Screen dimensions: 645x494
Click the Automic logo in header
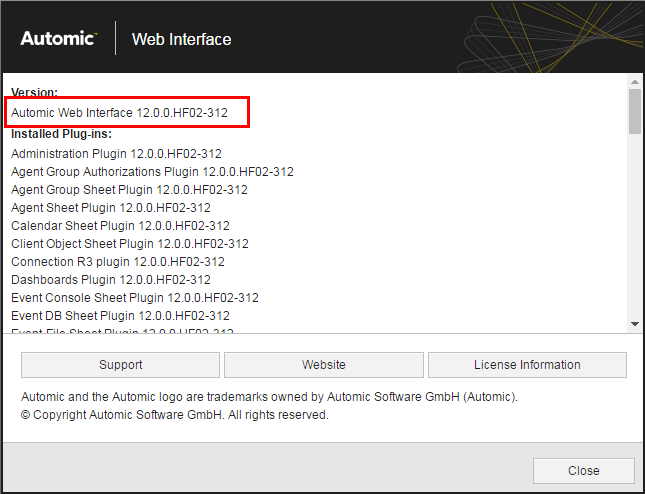pyautogui.click(x=58, y=38)
